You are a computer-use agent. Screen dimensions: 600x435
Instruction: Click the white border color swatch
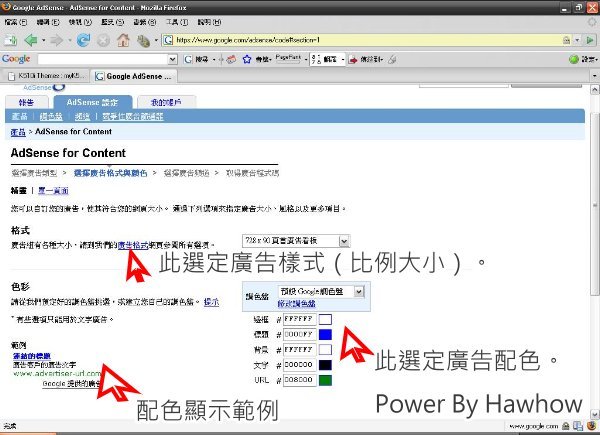pos(325,319)
